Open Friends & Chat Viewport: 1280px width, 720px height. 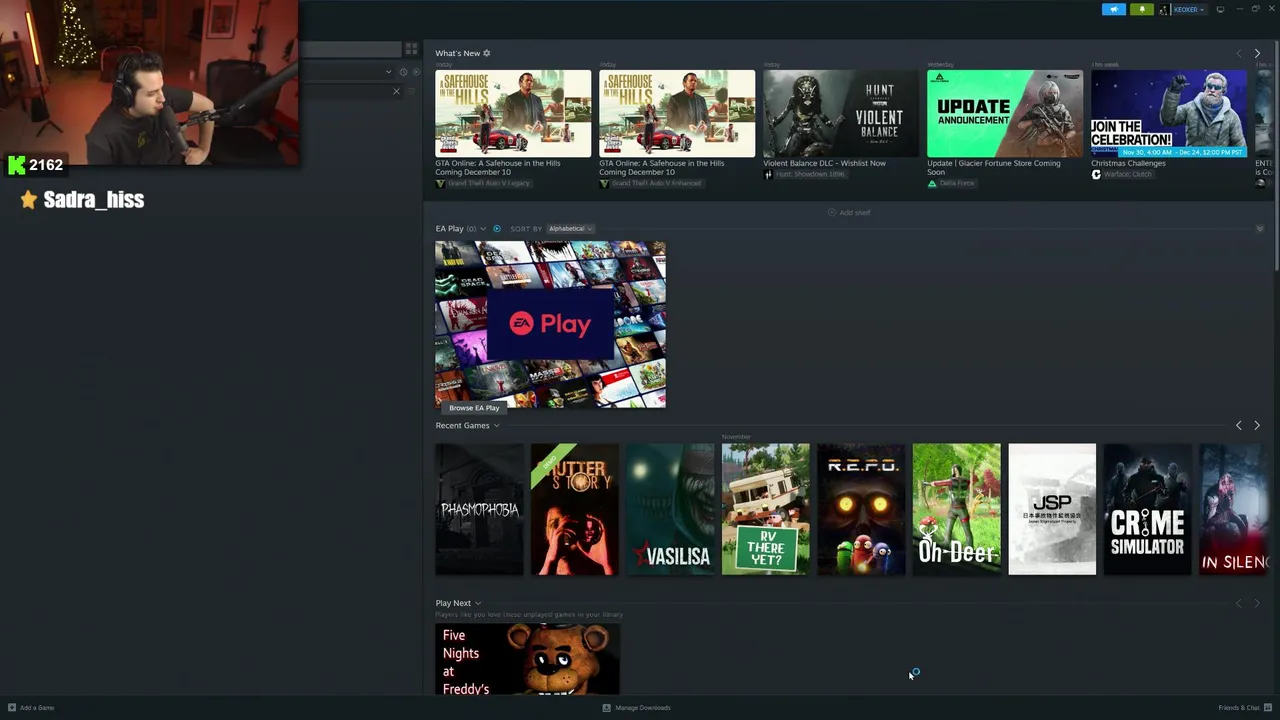[1244, 708]
